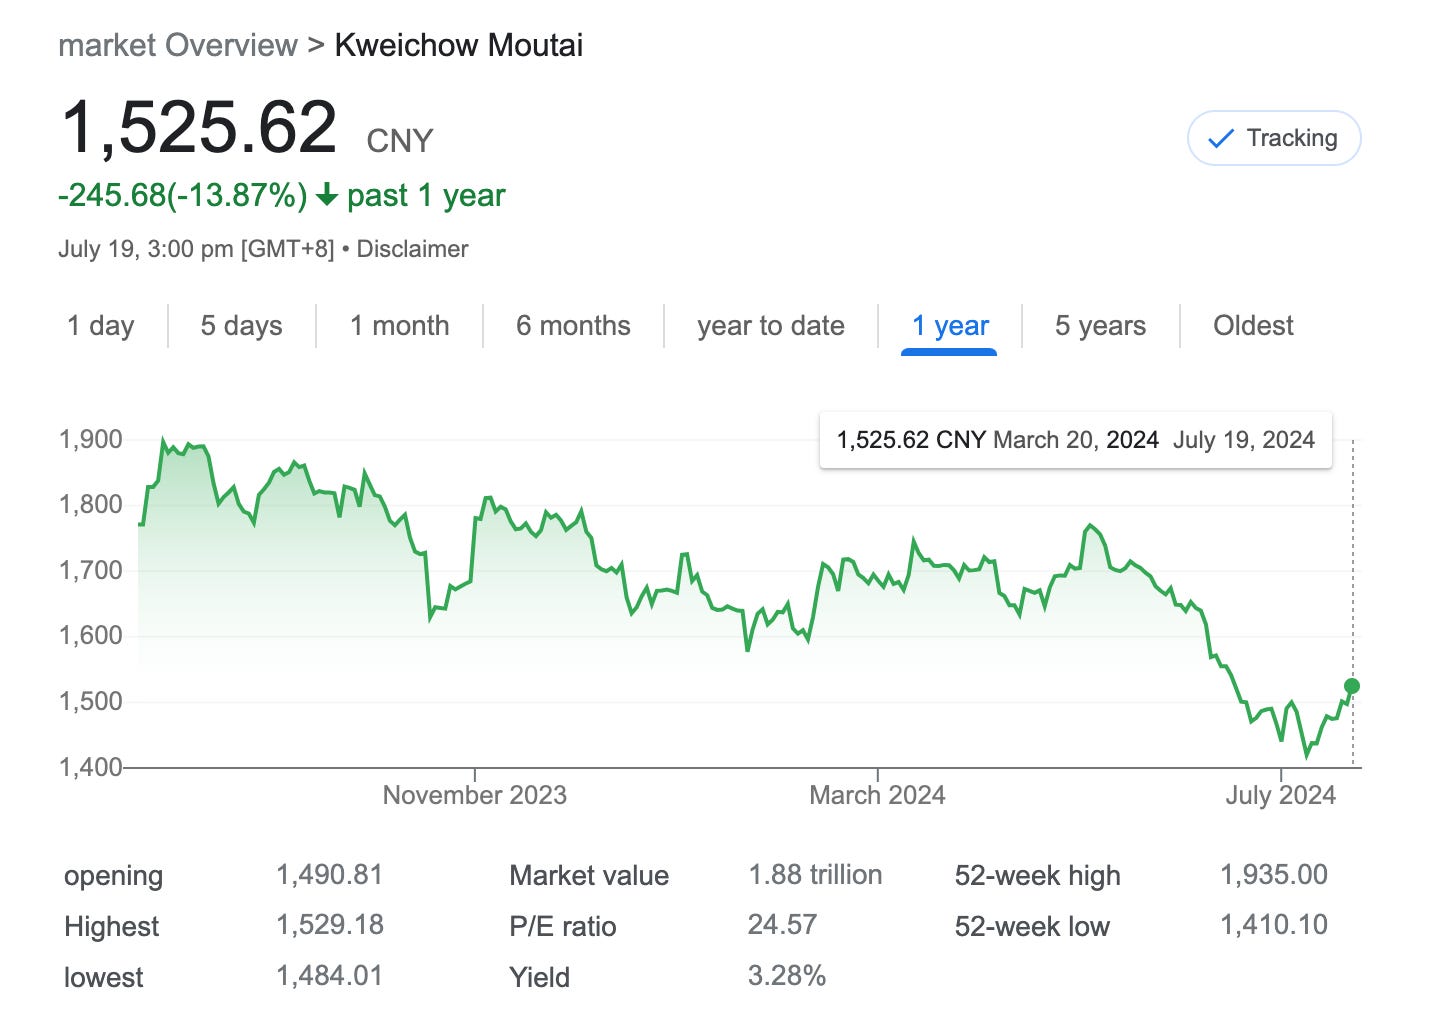Click the 'Market value' label

589,876
